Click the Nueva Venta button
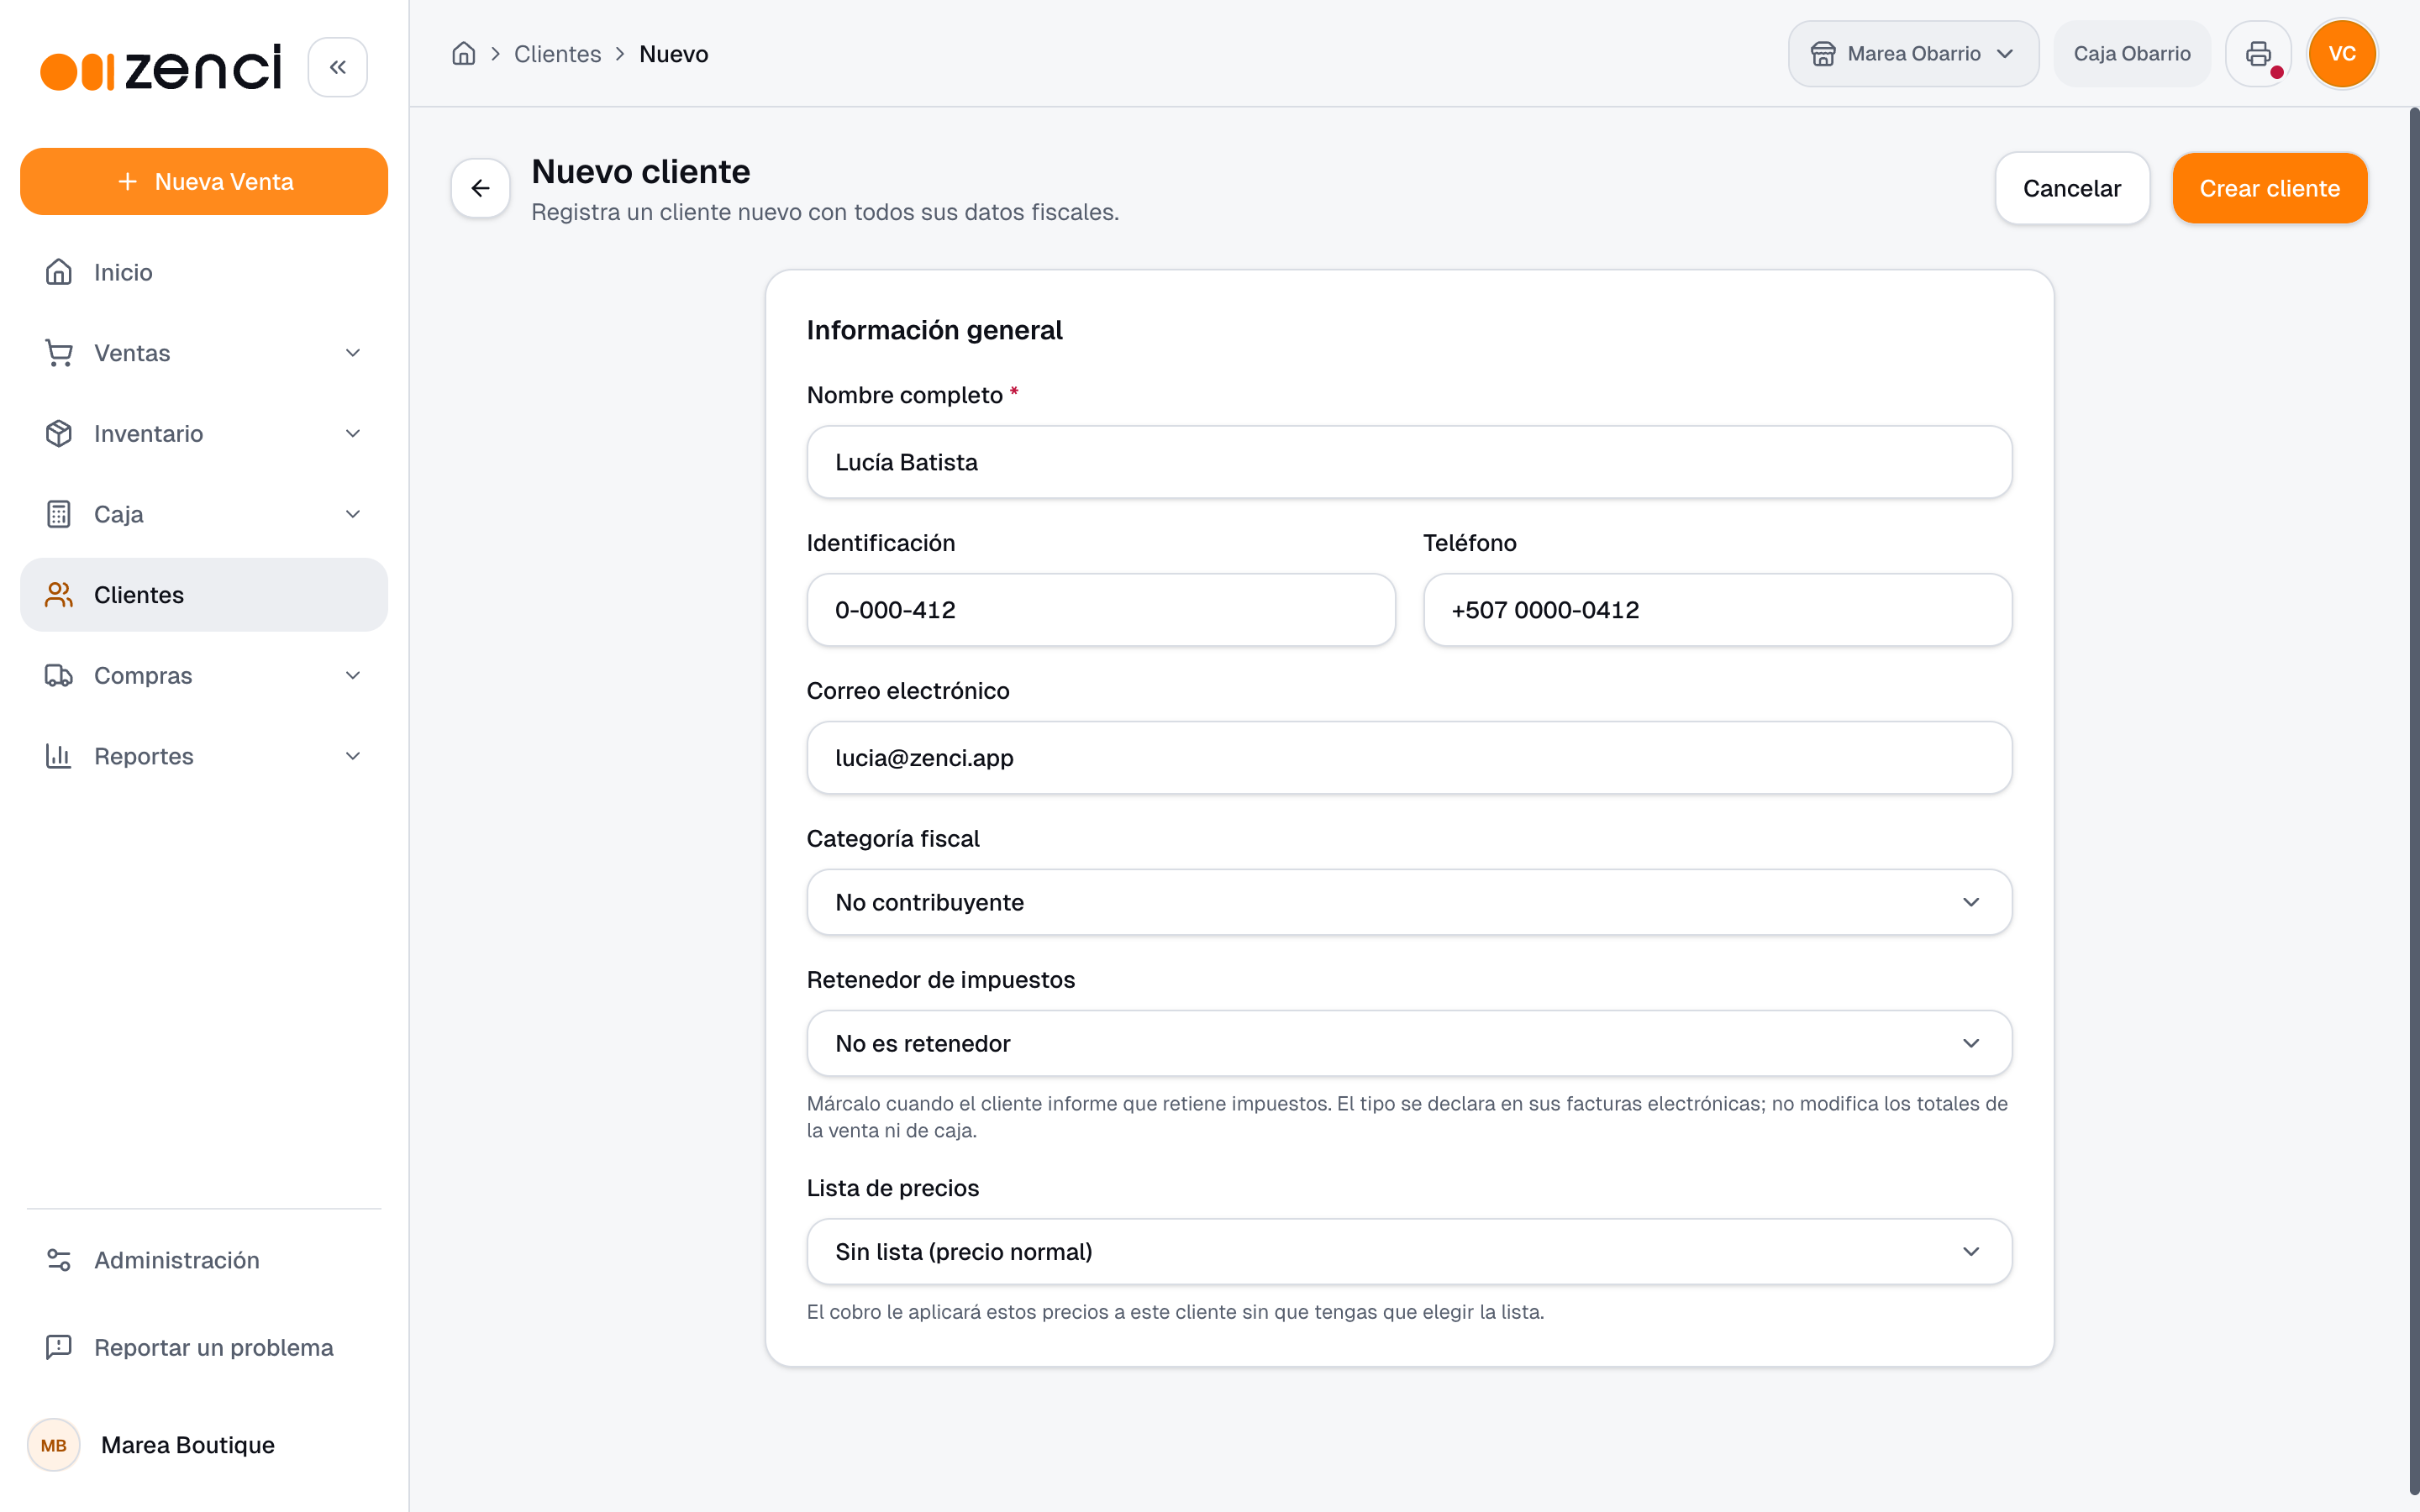This screenshot has height=1512, width=2420. click(x=204, y=181)
